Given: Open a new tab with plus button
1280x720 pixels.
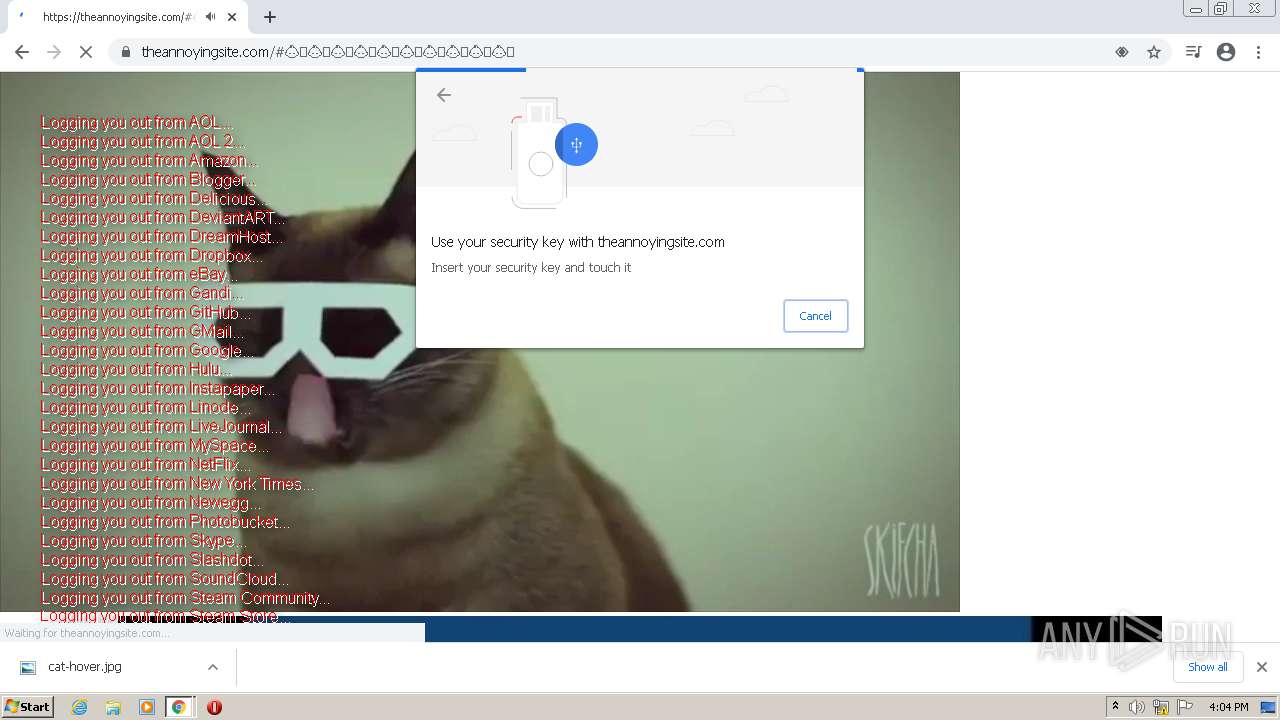Looking at the screenshot, I should (270, 17).
